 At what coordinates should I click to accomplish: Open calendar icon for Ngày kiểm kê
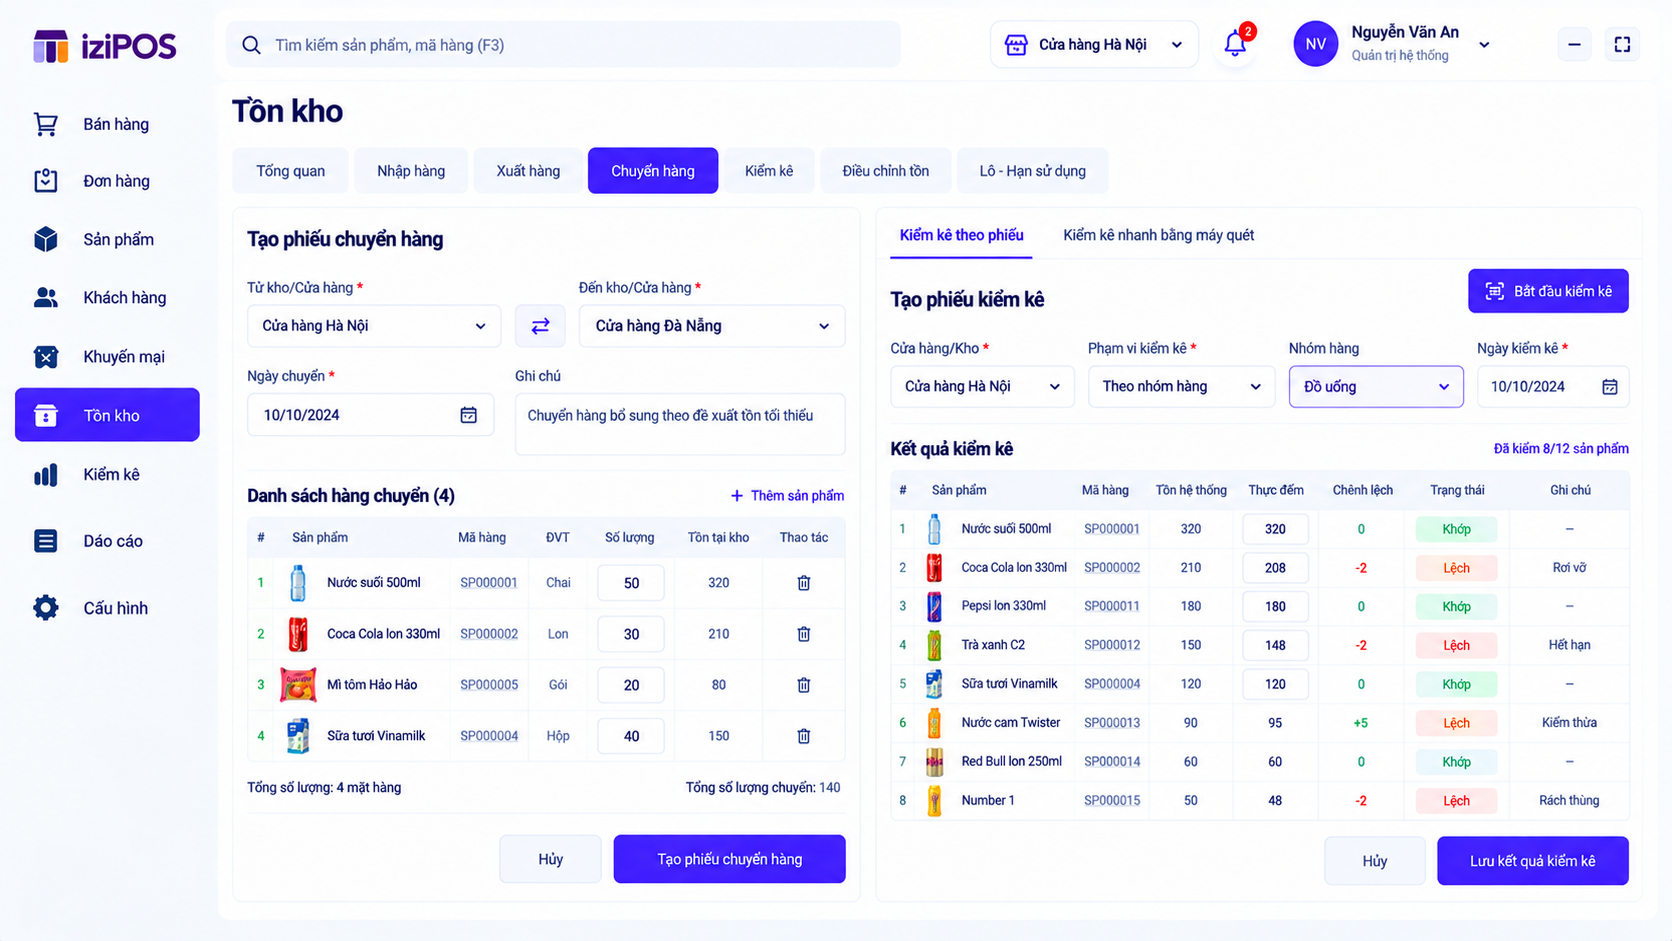tap(1609, 387)
